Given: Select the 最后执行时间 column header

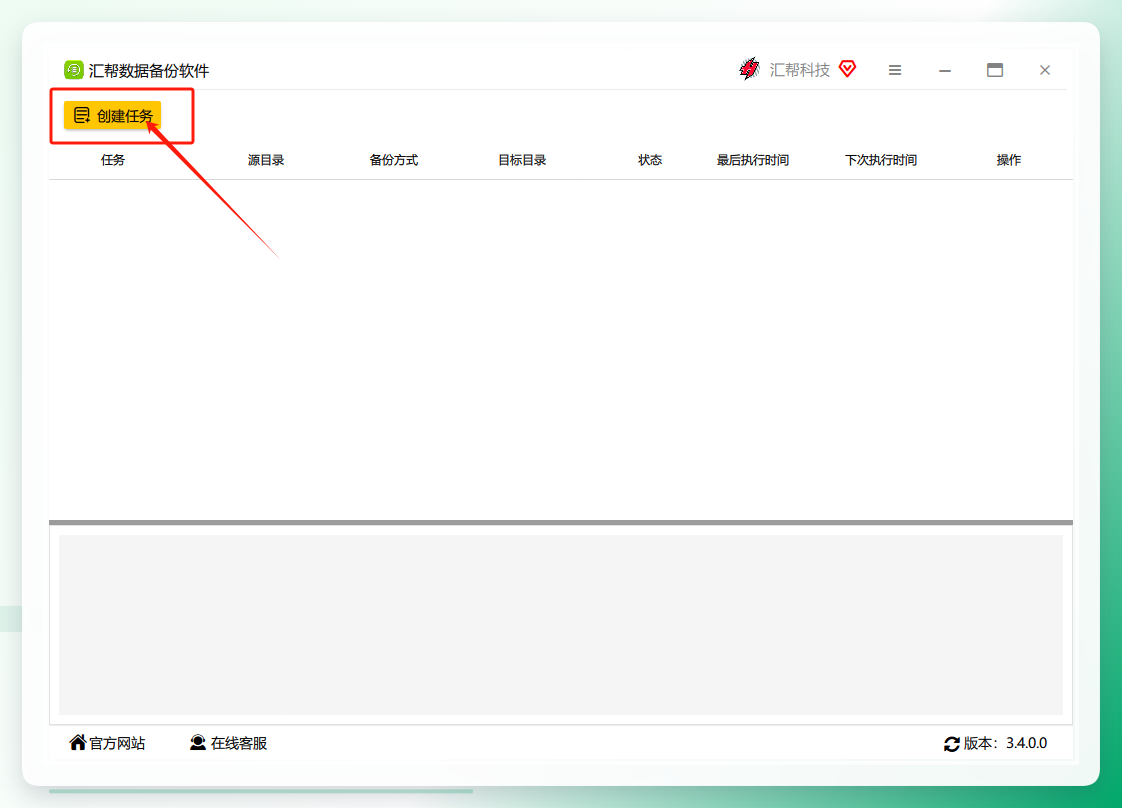Looking at the screenshot, I should [753, 160].
